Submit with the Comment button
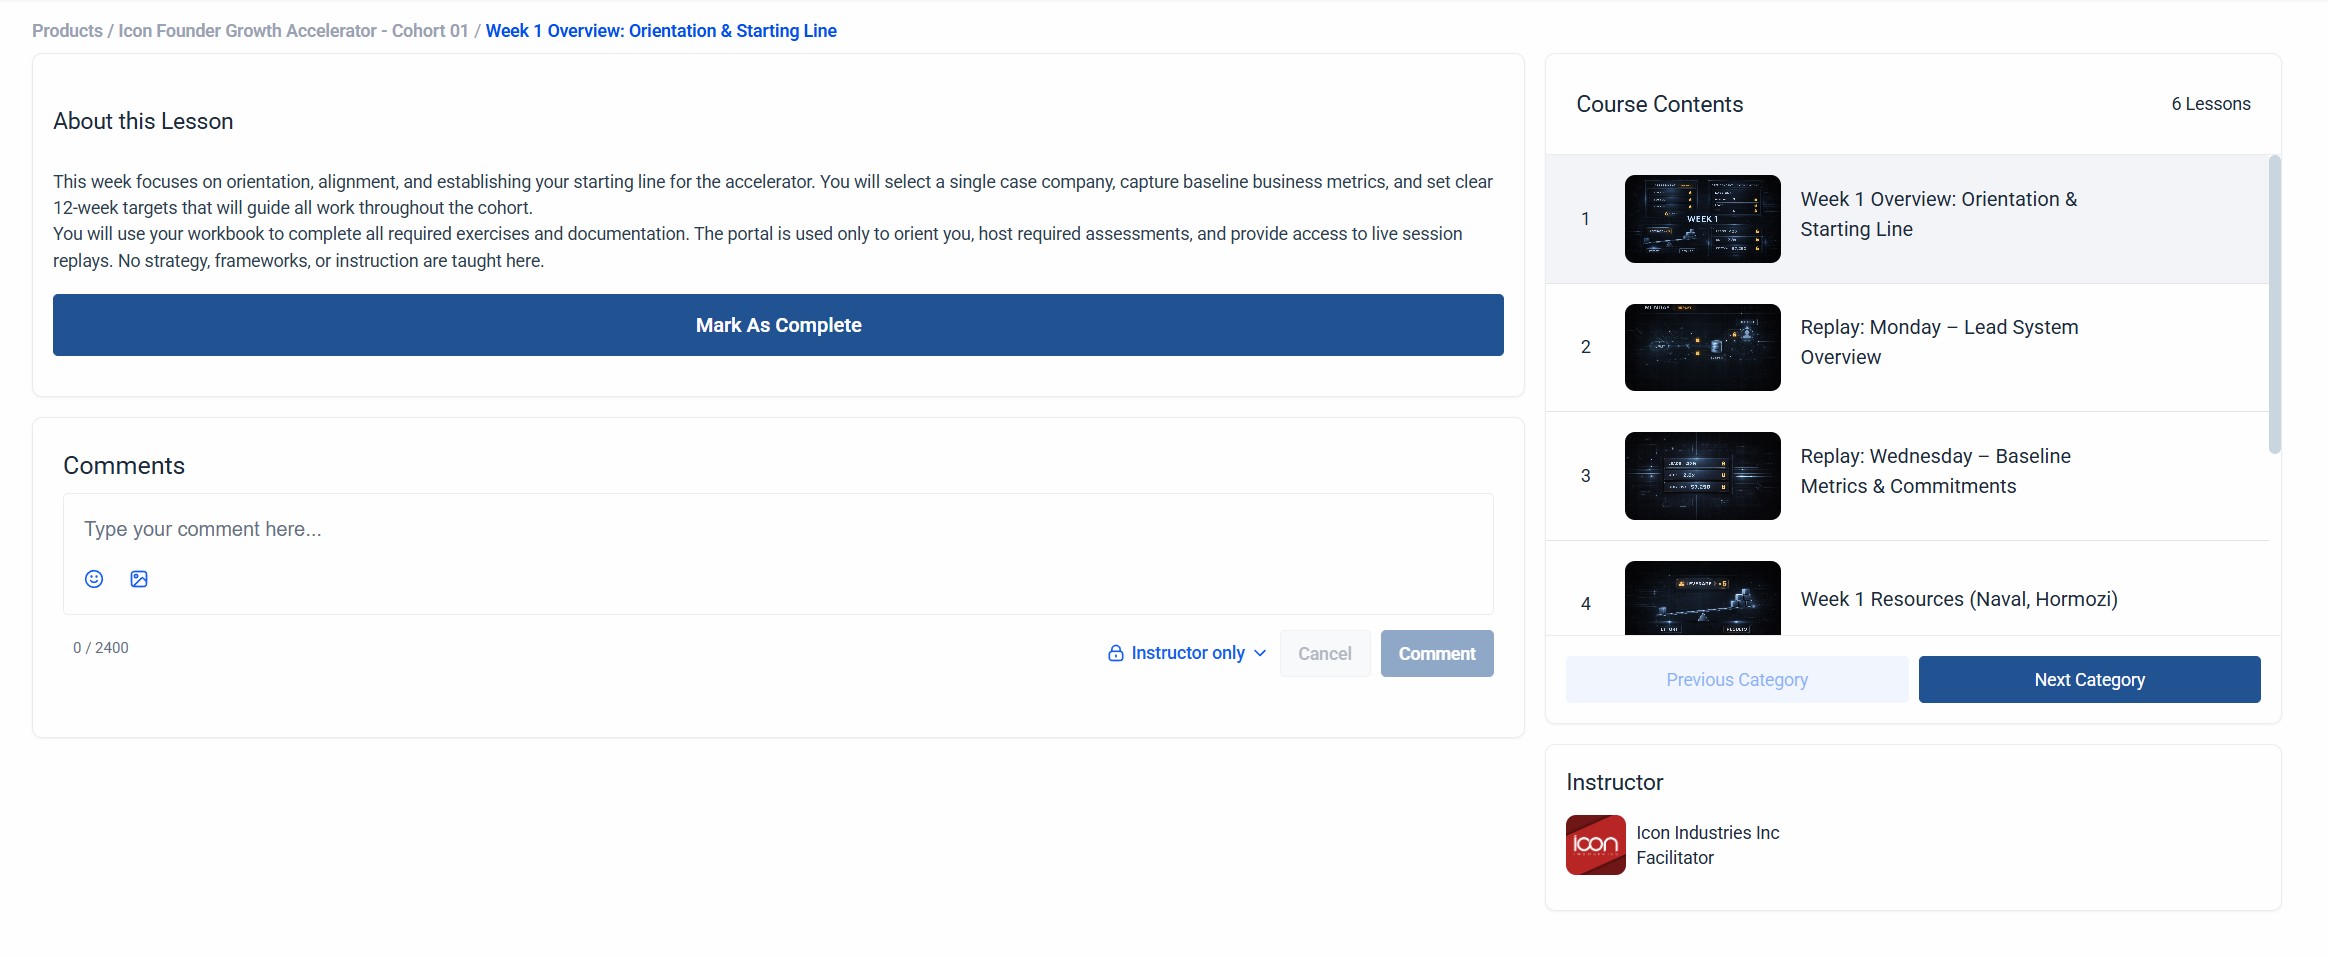This screenshot has width=2328, height=957. coord(1437,653)
